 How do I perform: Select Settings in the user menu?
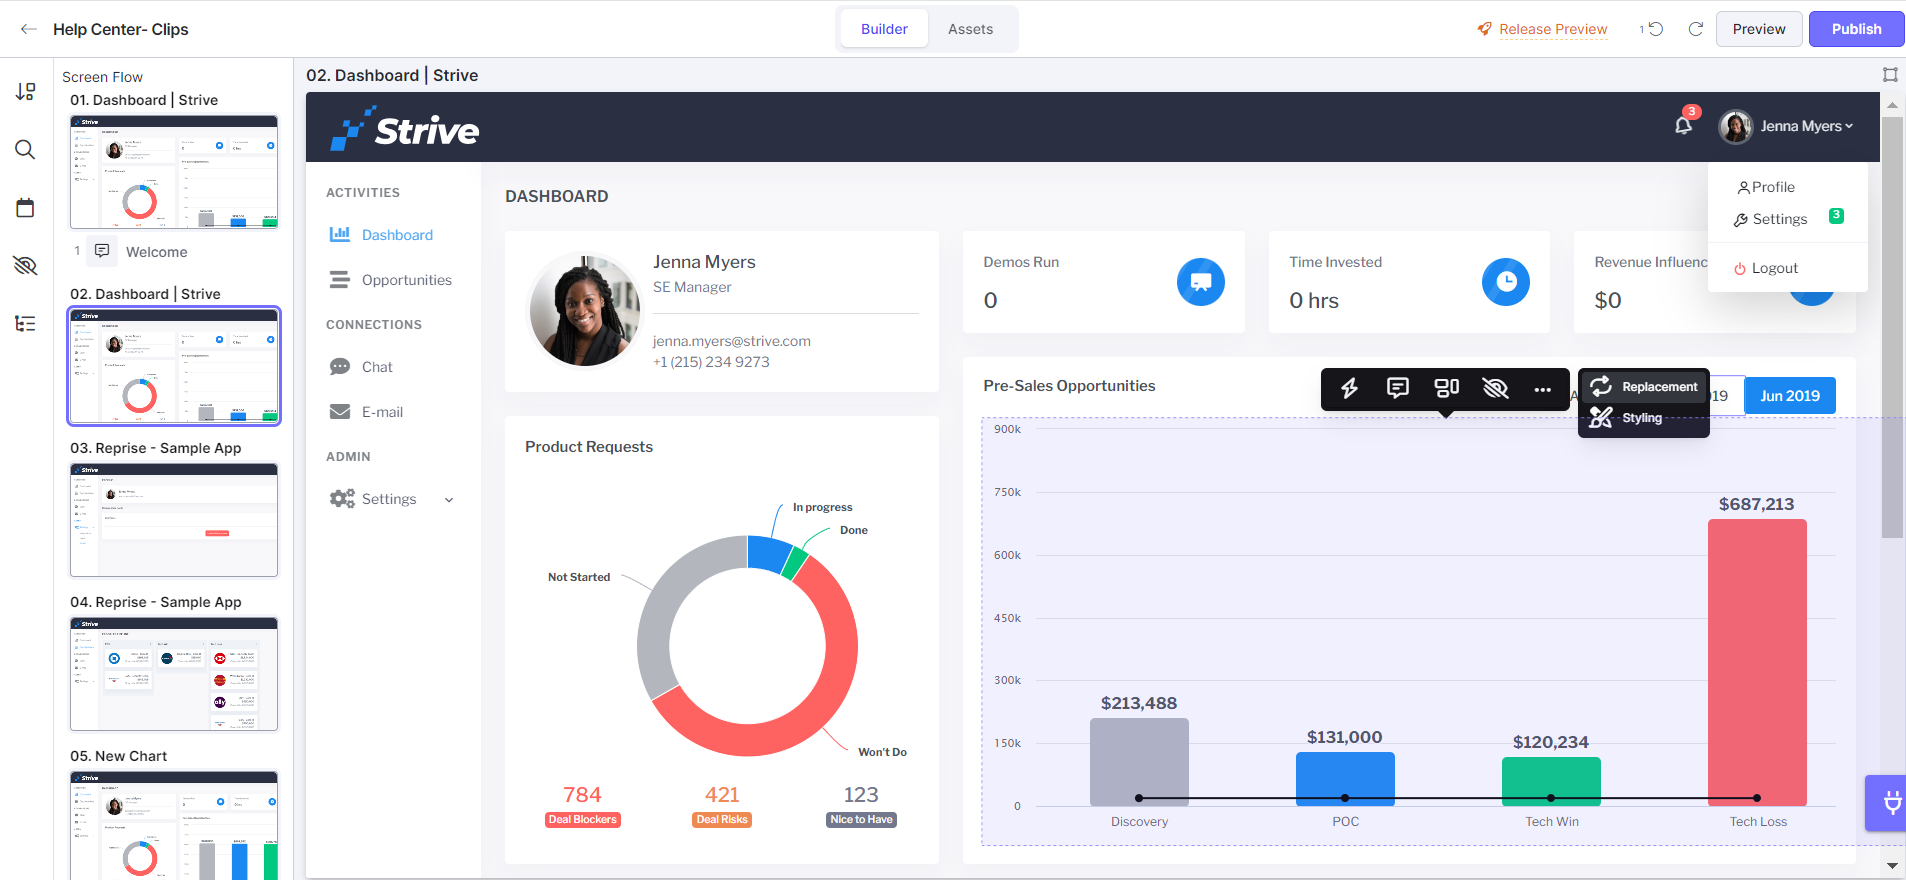(x=1770, y=219)
